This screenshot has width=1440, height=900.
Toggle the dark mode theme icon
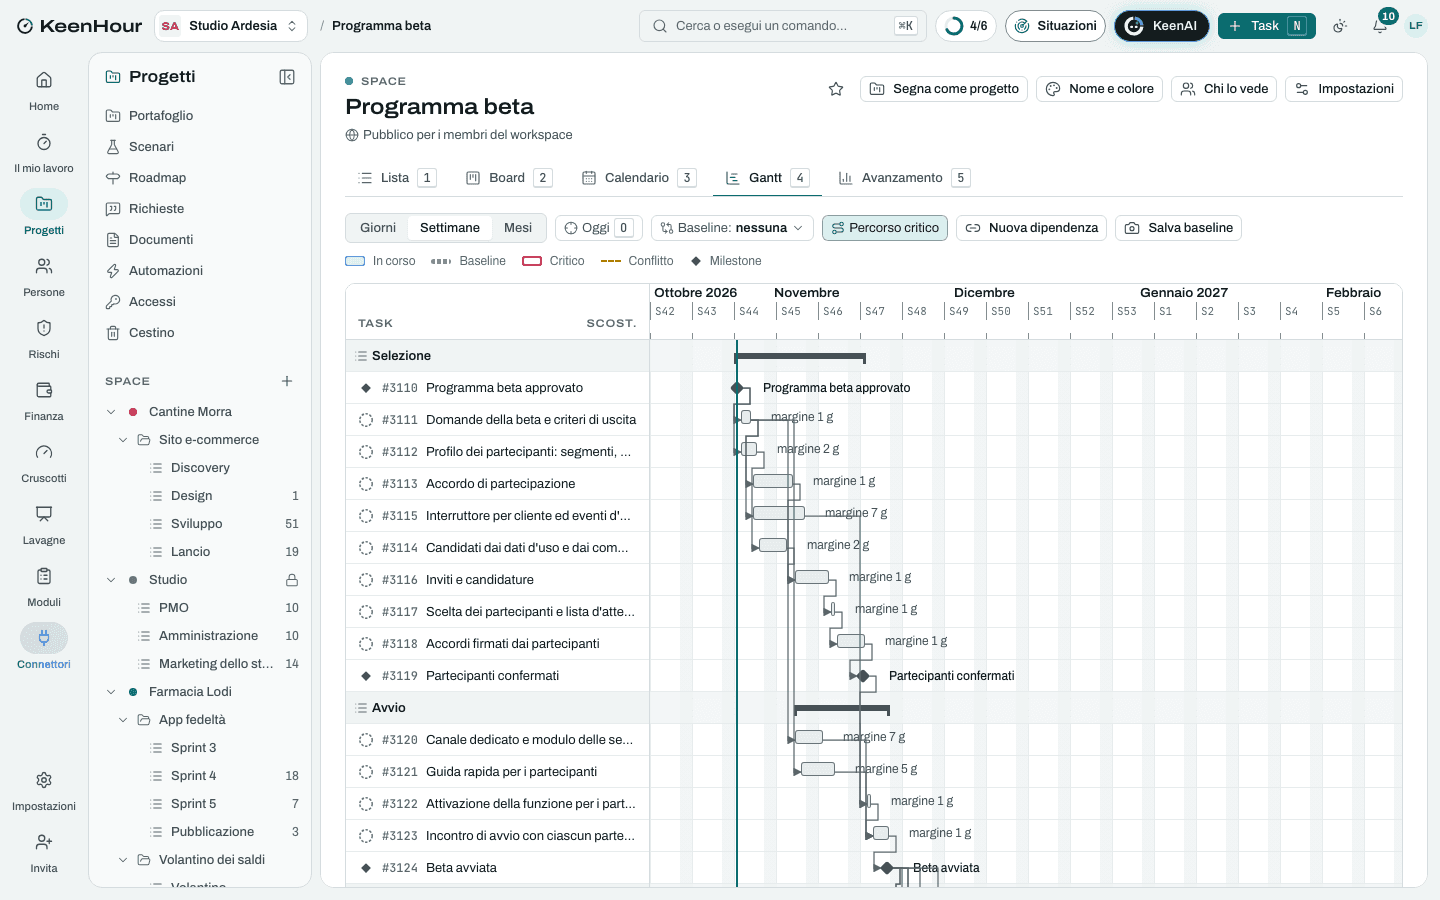[x=1340, y=26]
